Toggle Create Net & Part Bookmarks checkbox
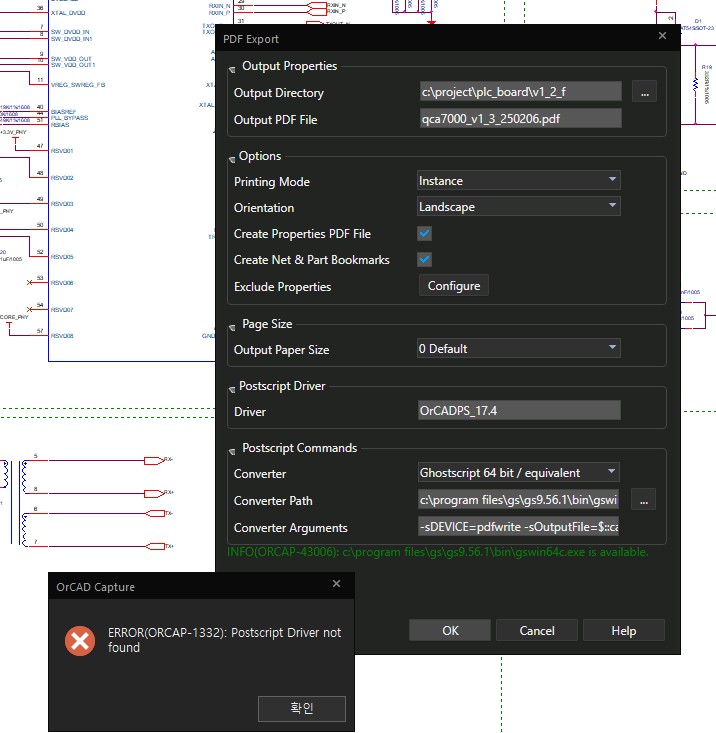716x733 pixels. (x=424, y=259)
